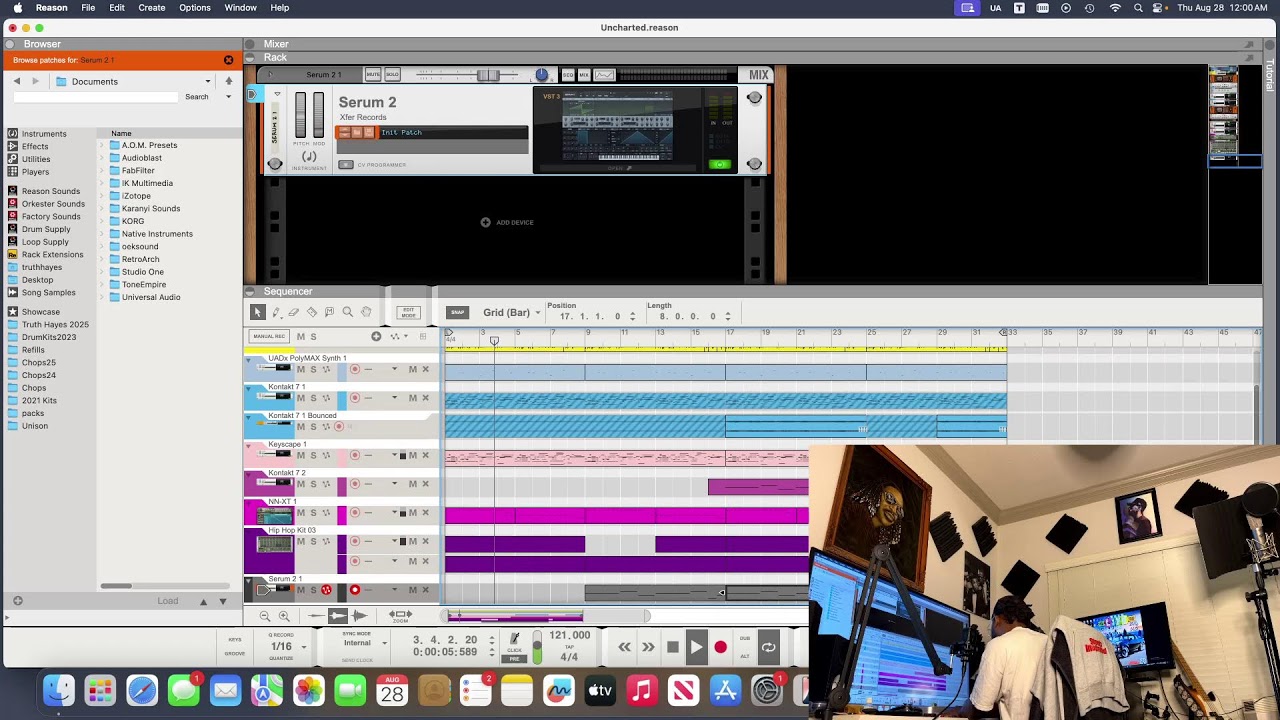Click the Seq button on Serum mix channel
Screen dimensions: 1280x720
(x=568, y=75)
